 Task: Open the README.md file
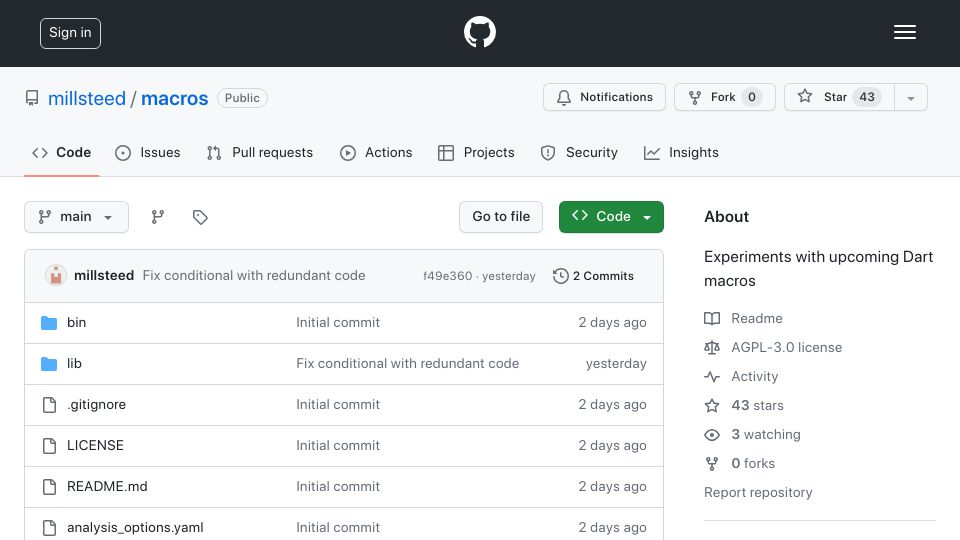pos(107,487)
